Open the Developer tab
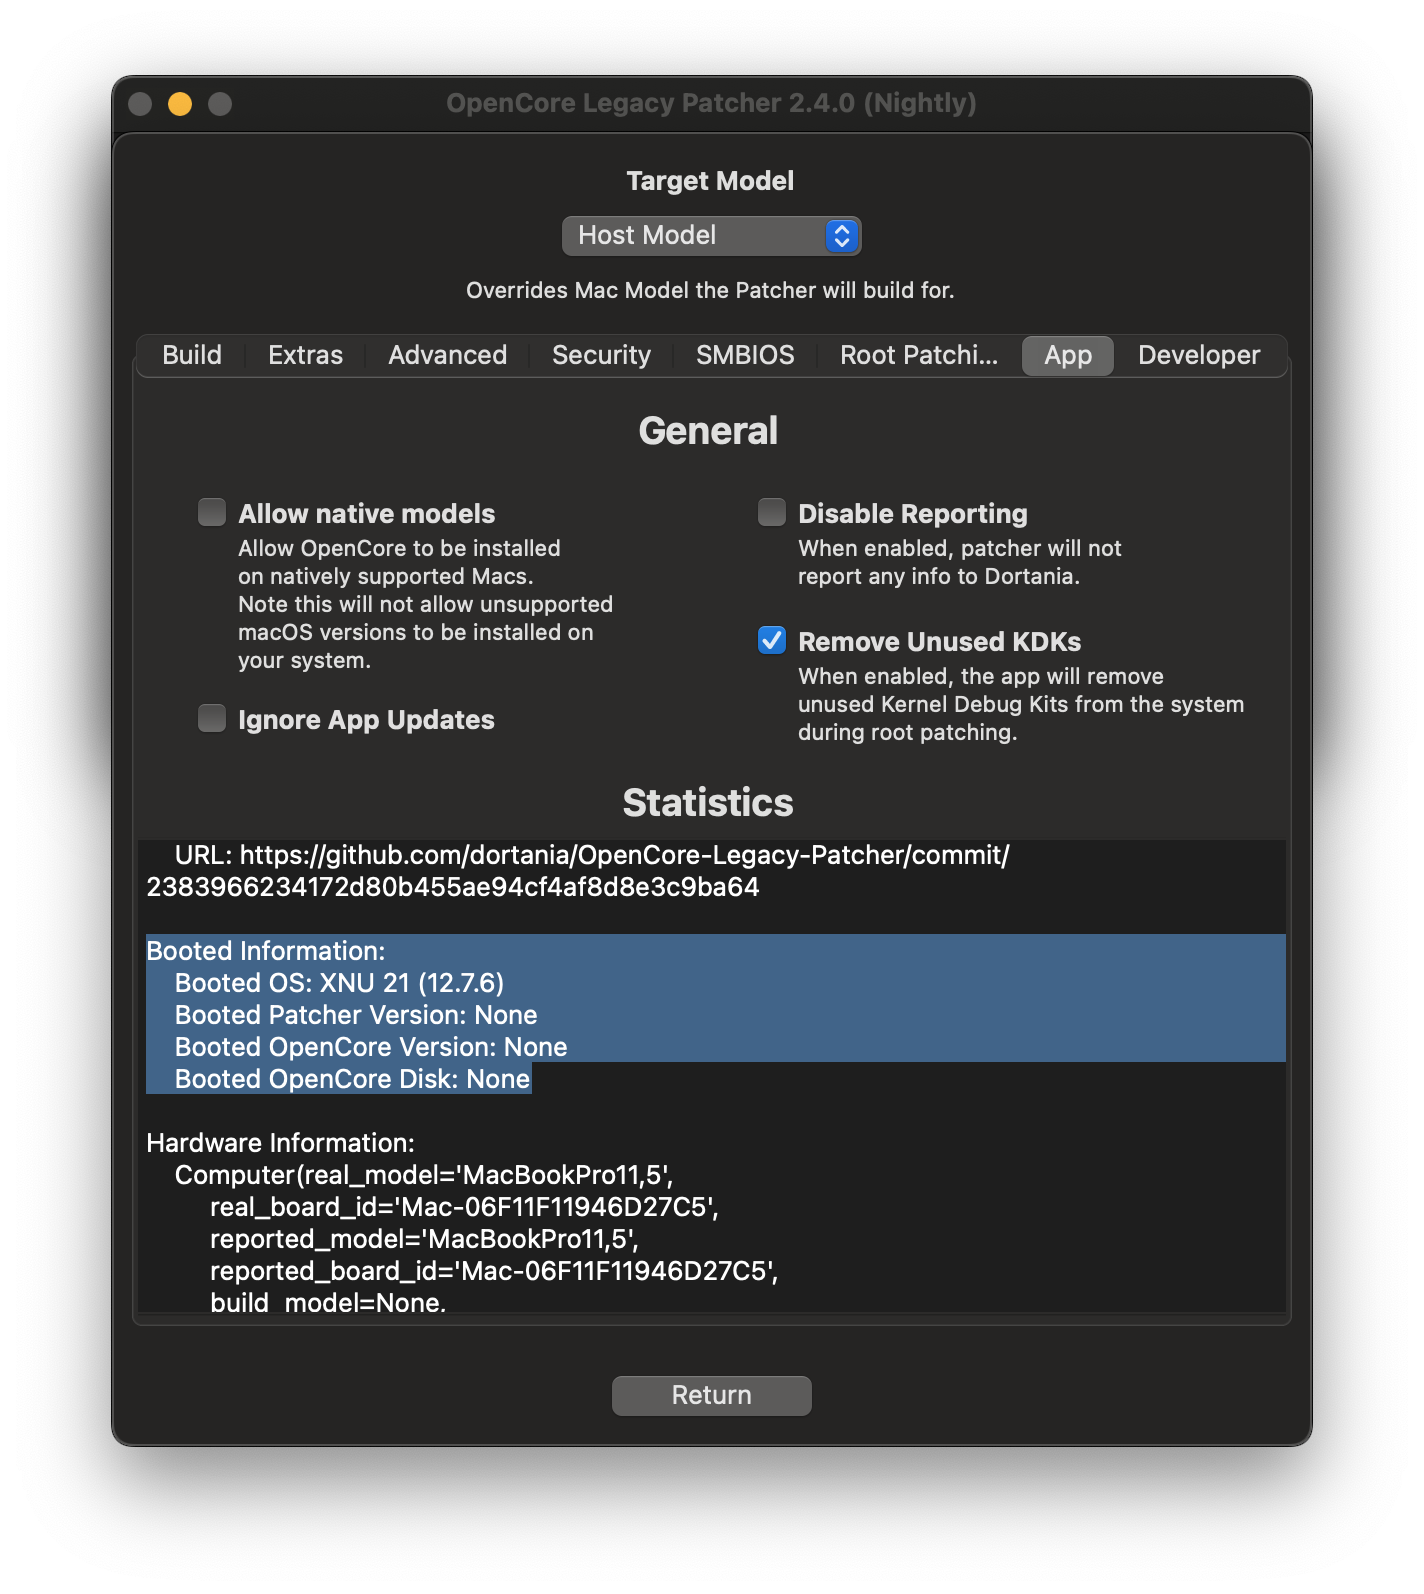 pyautogui.click(x=1198, y=356)
